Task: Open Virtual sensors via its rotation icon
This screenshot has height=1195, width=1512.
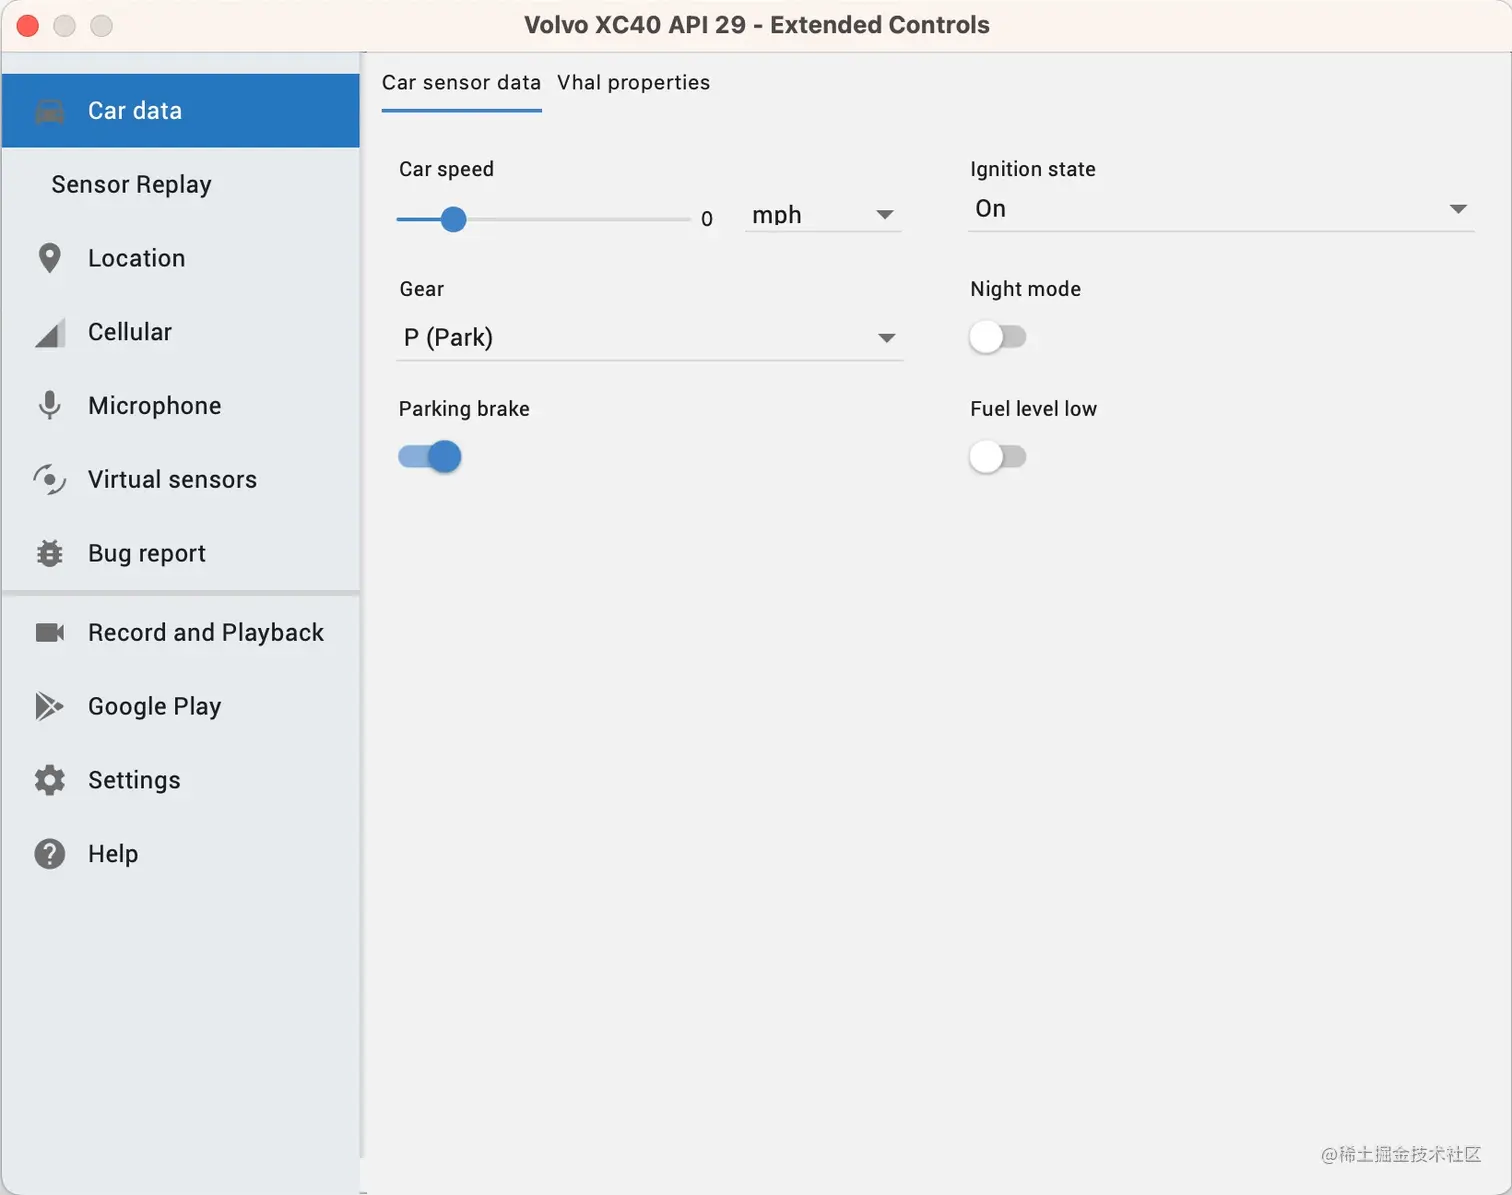Action: coord(49,479)
